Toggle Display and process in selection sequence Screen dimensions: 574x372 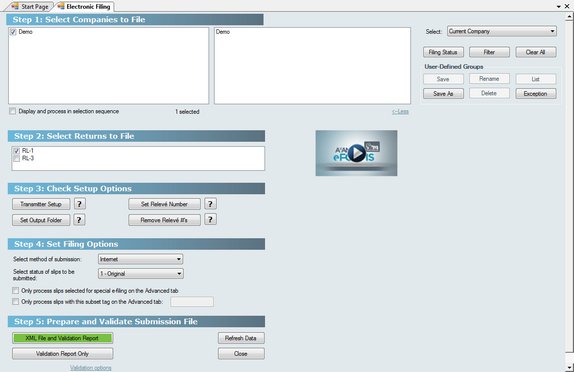tap(13, 111)
